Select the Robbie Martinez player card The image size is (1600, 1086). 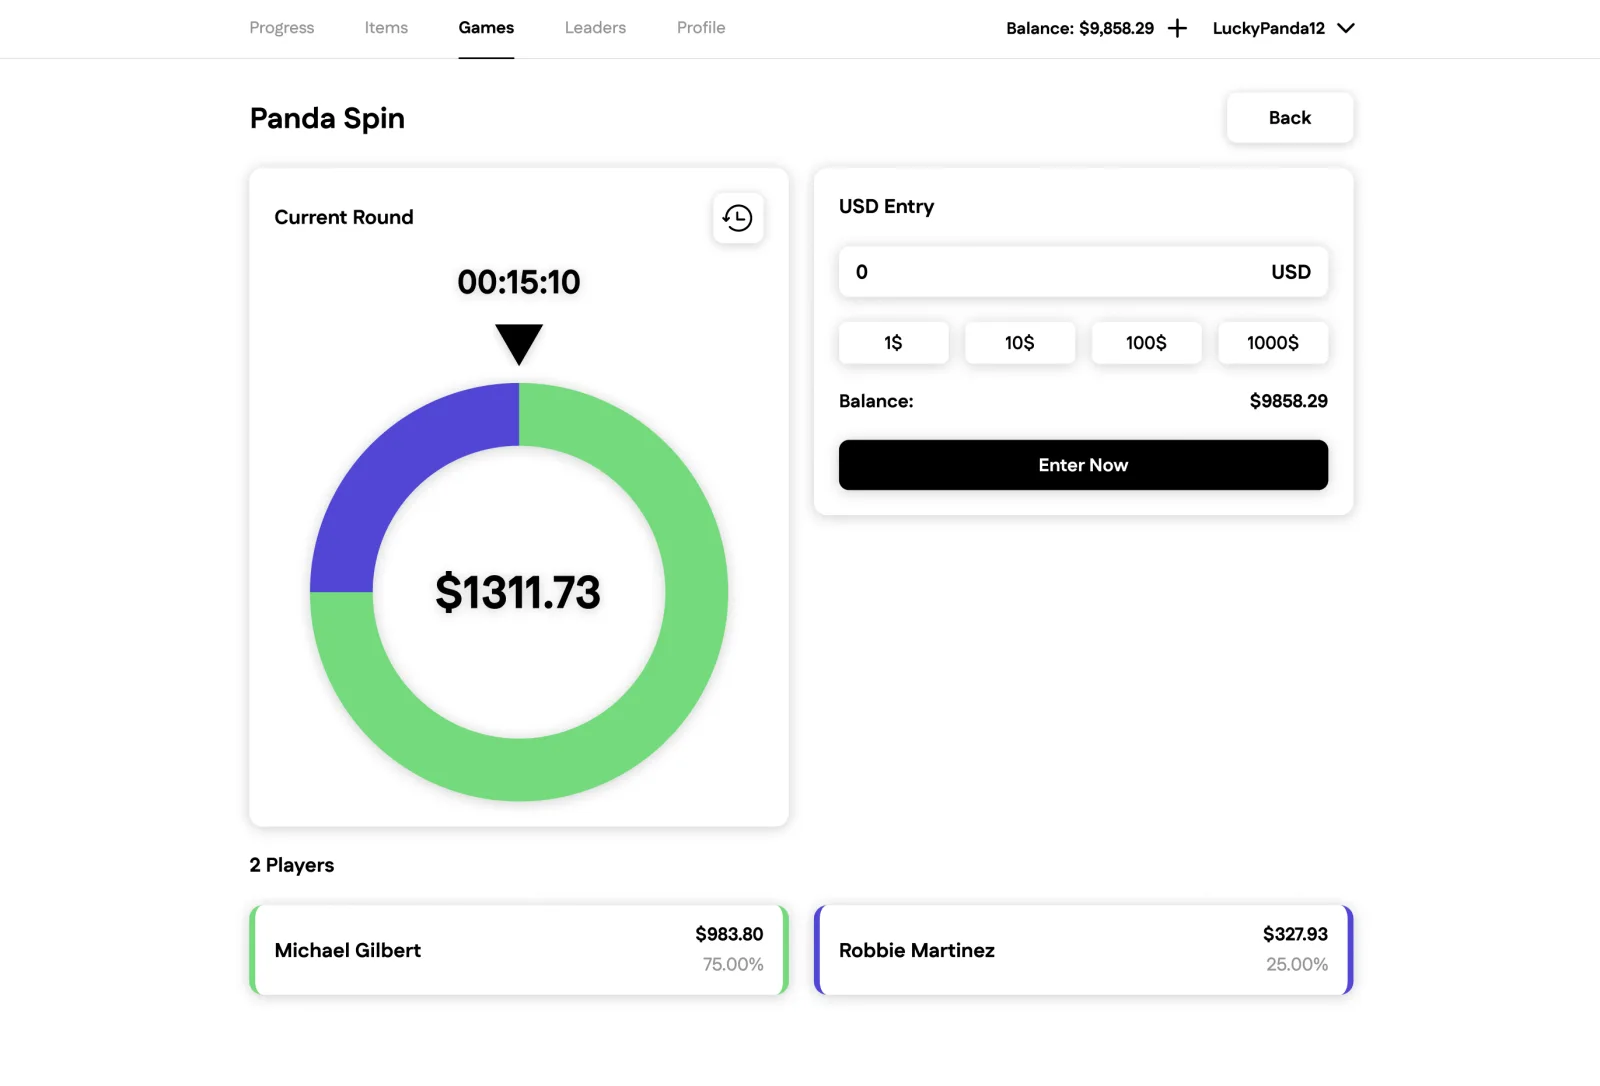pyautogui.click(x=1083, y=950)
